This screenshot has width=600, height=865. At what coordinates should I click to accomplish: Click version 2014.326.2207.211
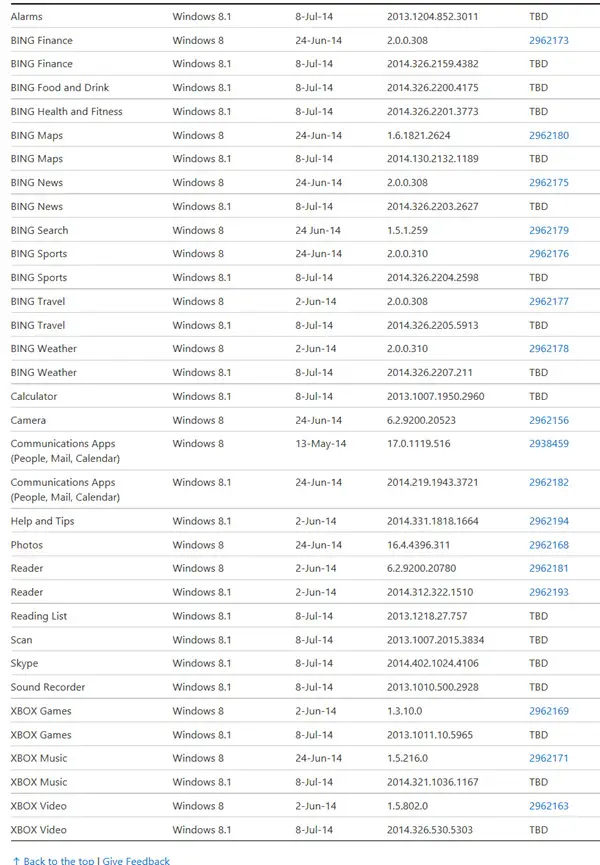point(430,372)
